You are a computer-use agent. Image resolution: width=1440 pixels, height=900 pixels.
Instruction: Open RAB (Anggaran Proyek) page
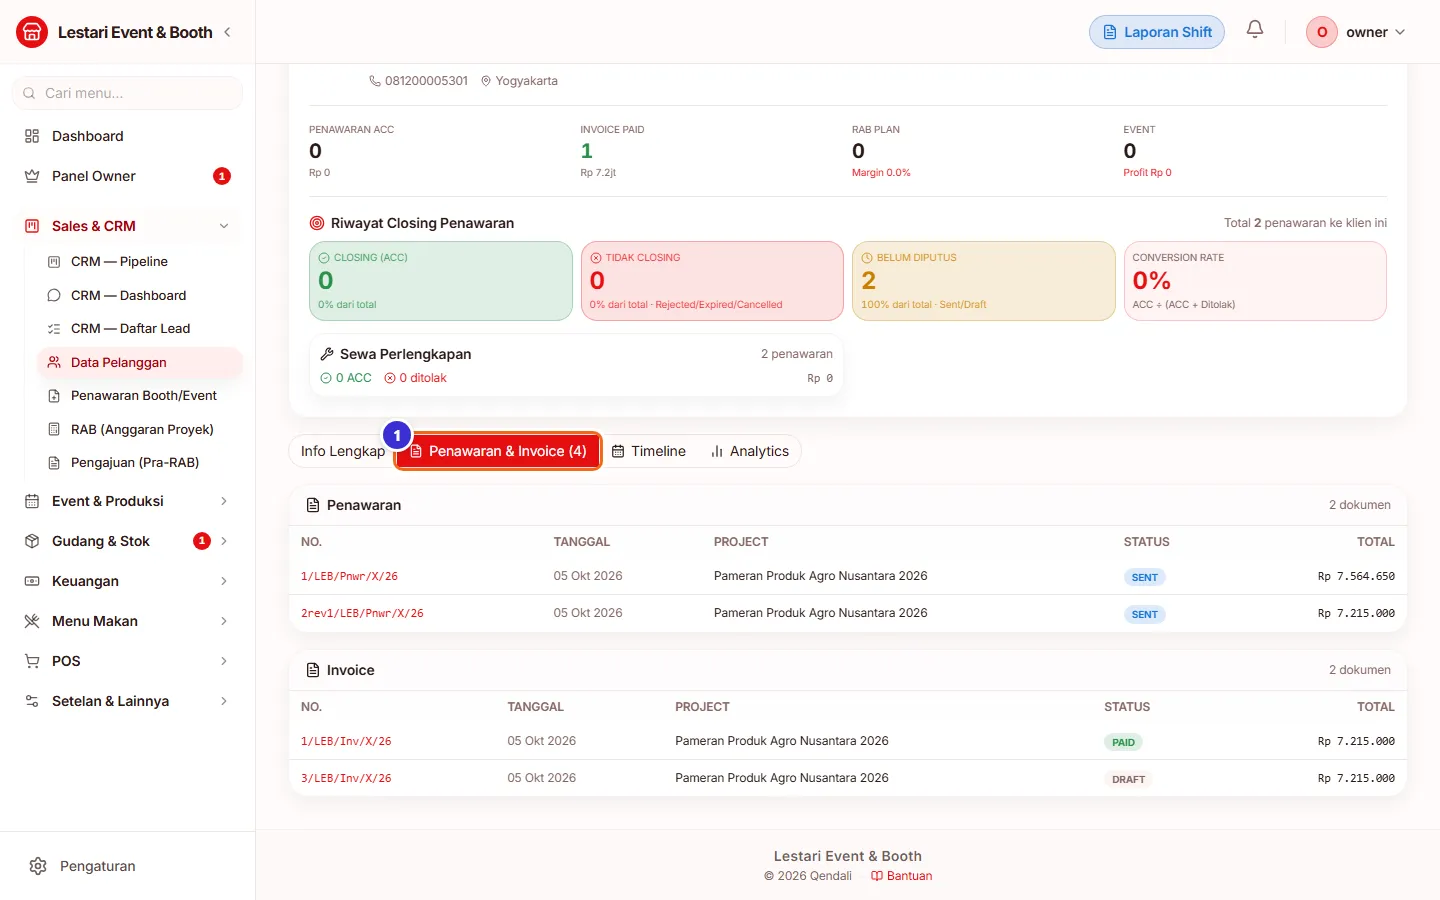139,429
